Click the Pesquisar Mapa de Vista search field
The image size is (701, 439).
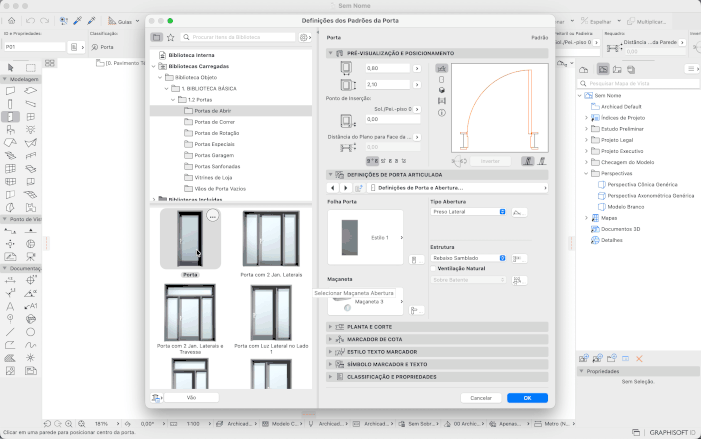pos(638,83)
